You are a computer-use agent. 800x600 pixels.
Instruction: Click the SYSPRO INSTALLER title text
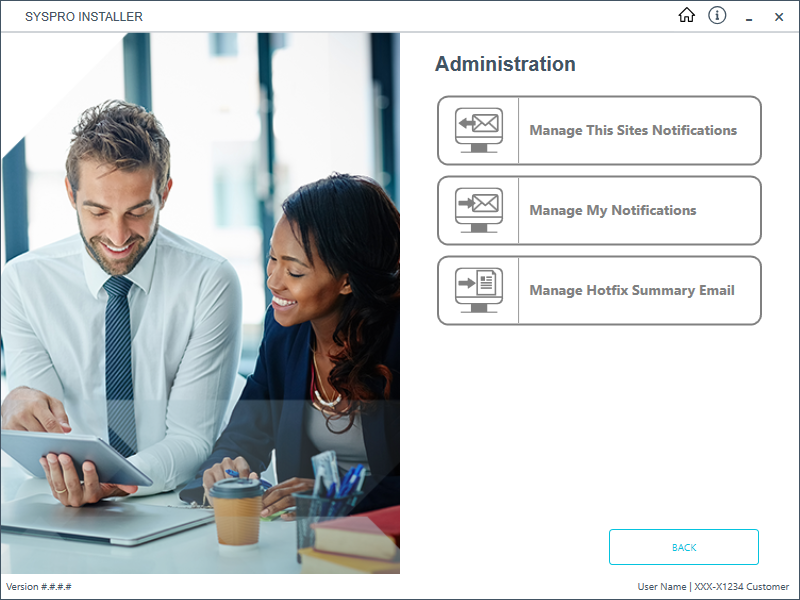[x=84, y=17]
